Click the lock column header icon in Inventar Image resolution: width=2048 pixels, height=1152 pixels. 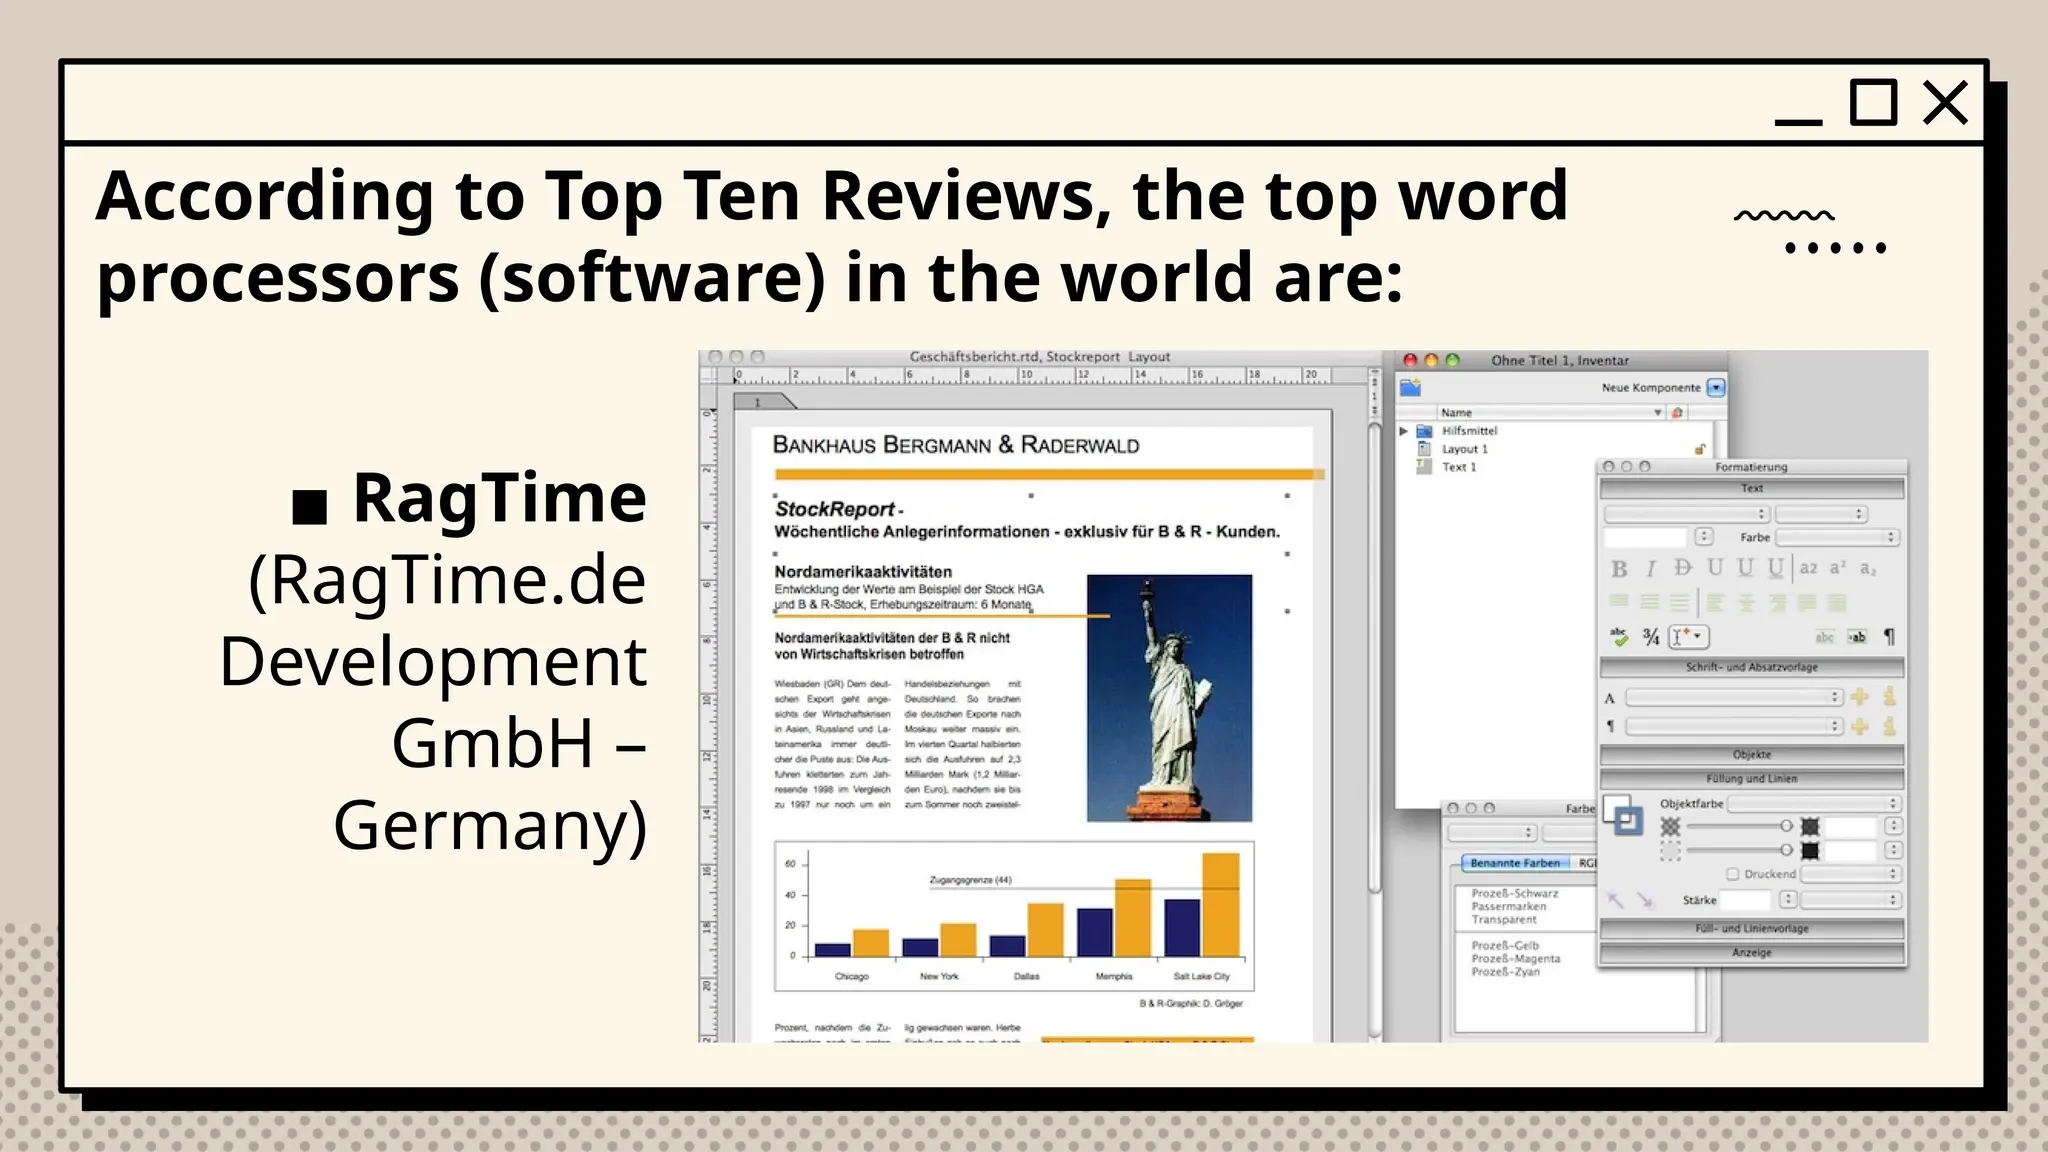pos(1678,412)
